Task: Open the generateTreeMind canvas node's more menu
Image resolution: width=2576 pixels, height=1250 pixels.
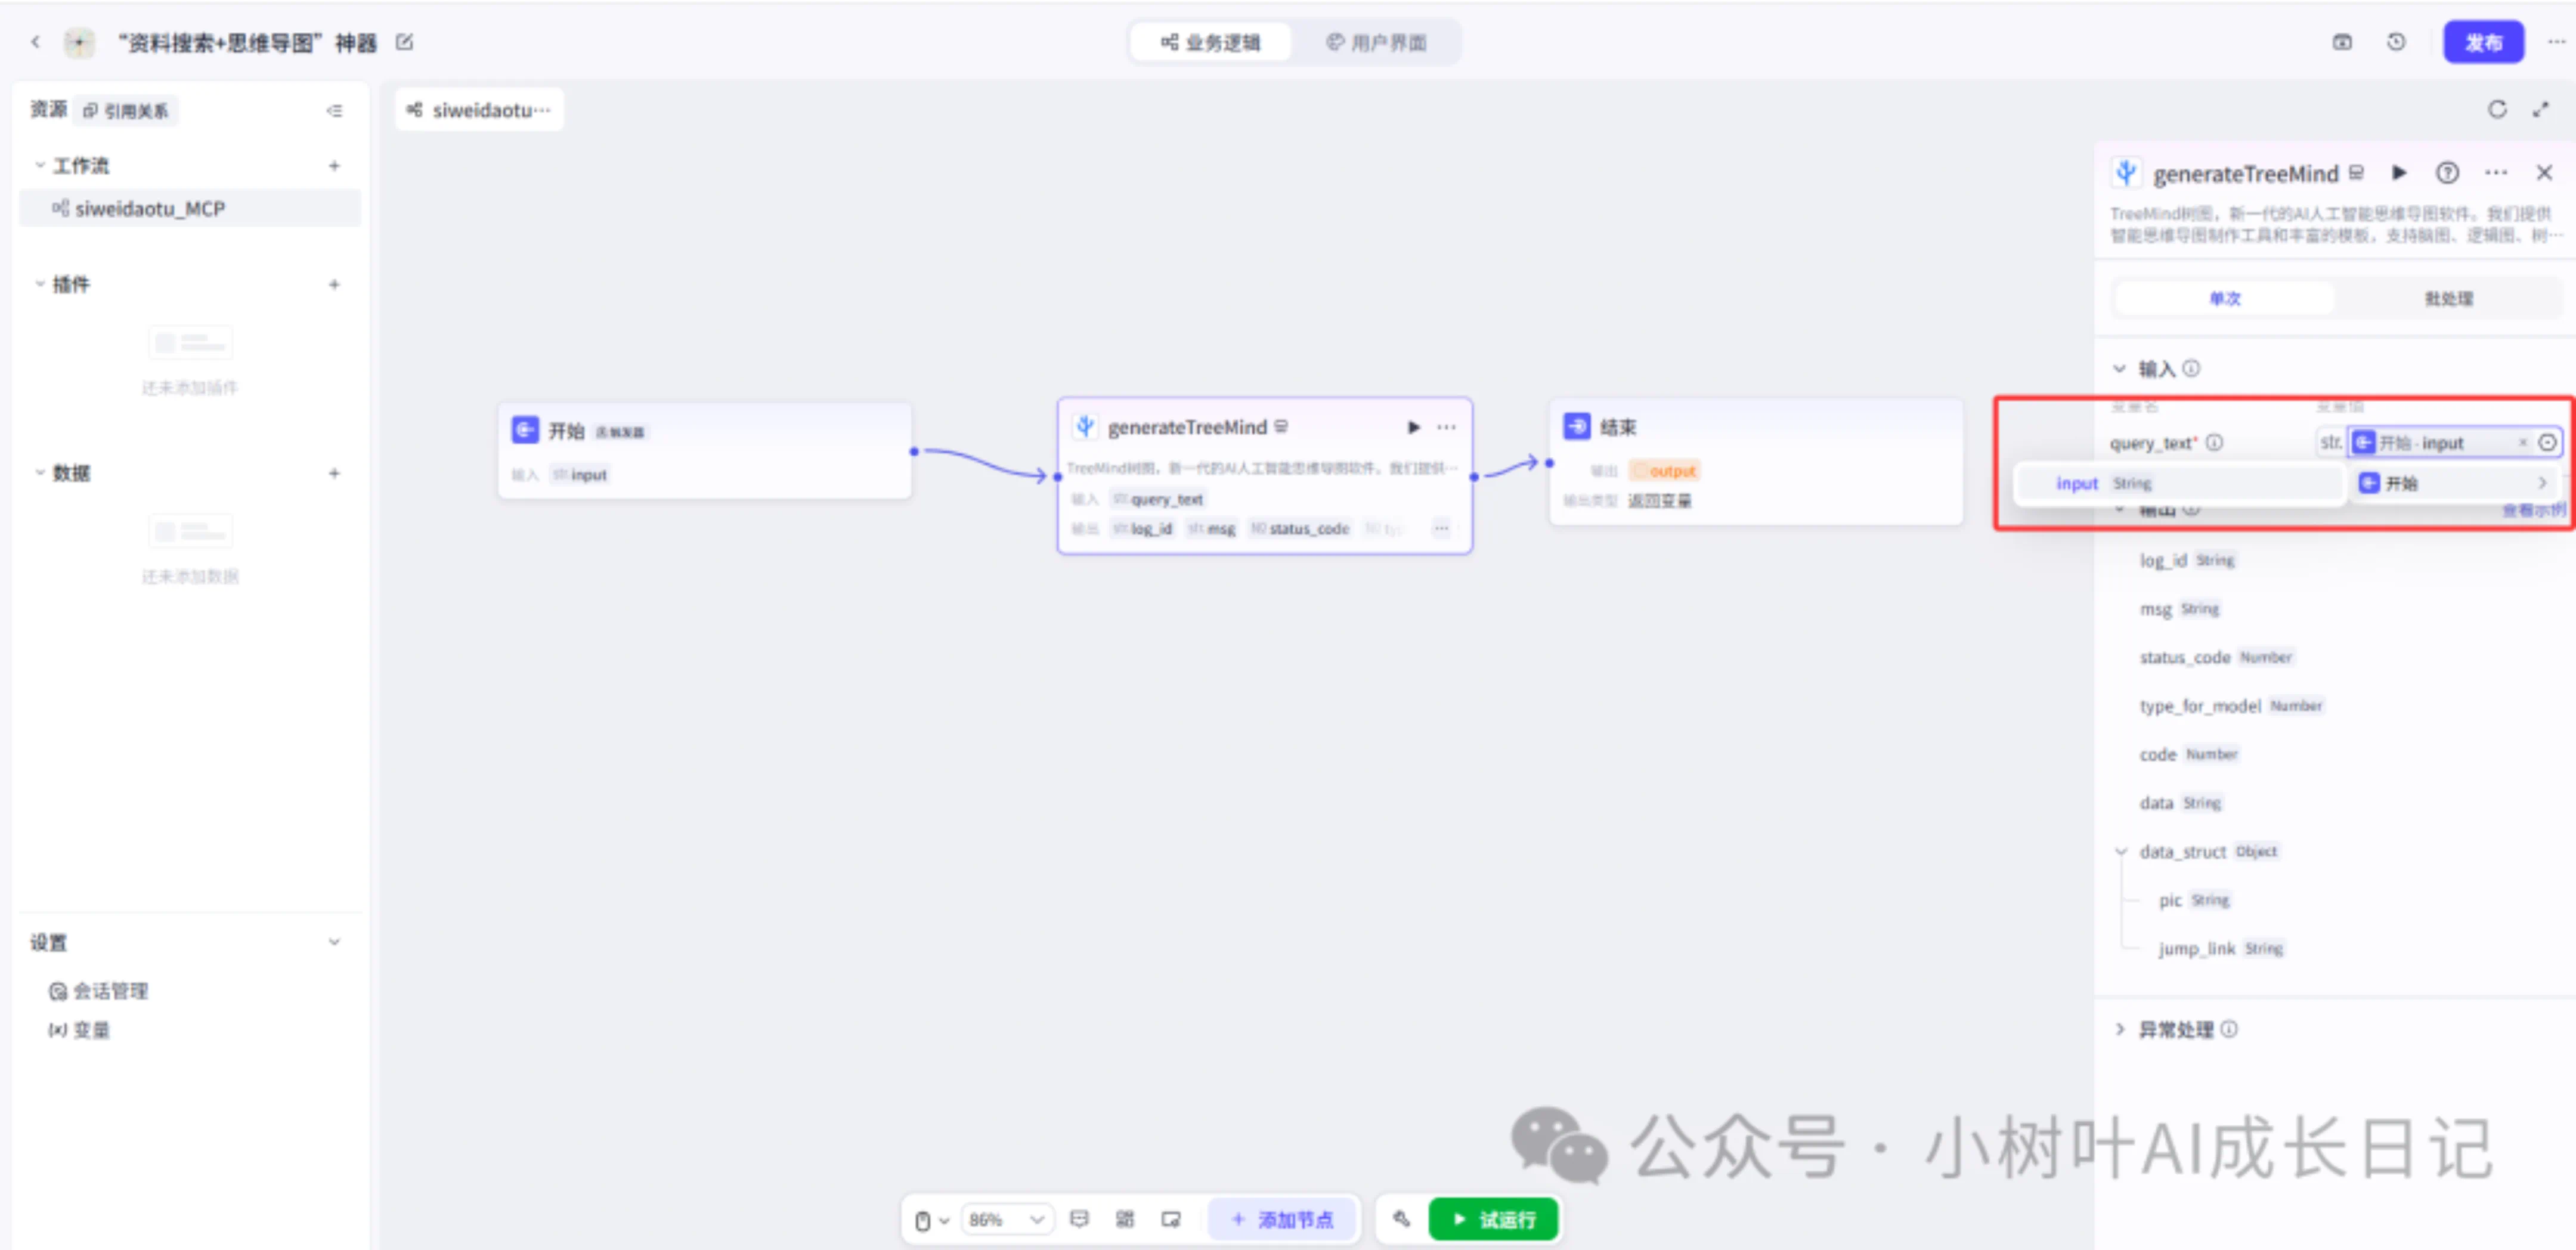Action: point(1446,428)
